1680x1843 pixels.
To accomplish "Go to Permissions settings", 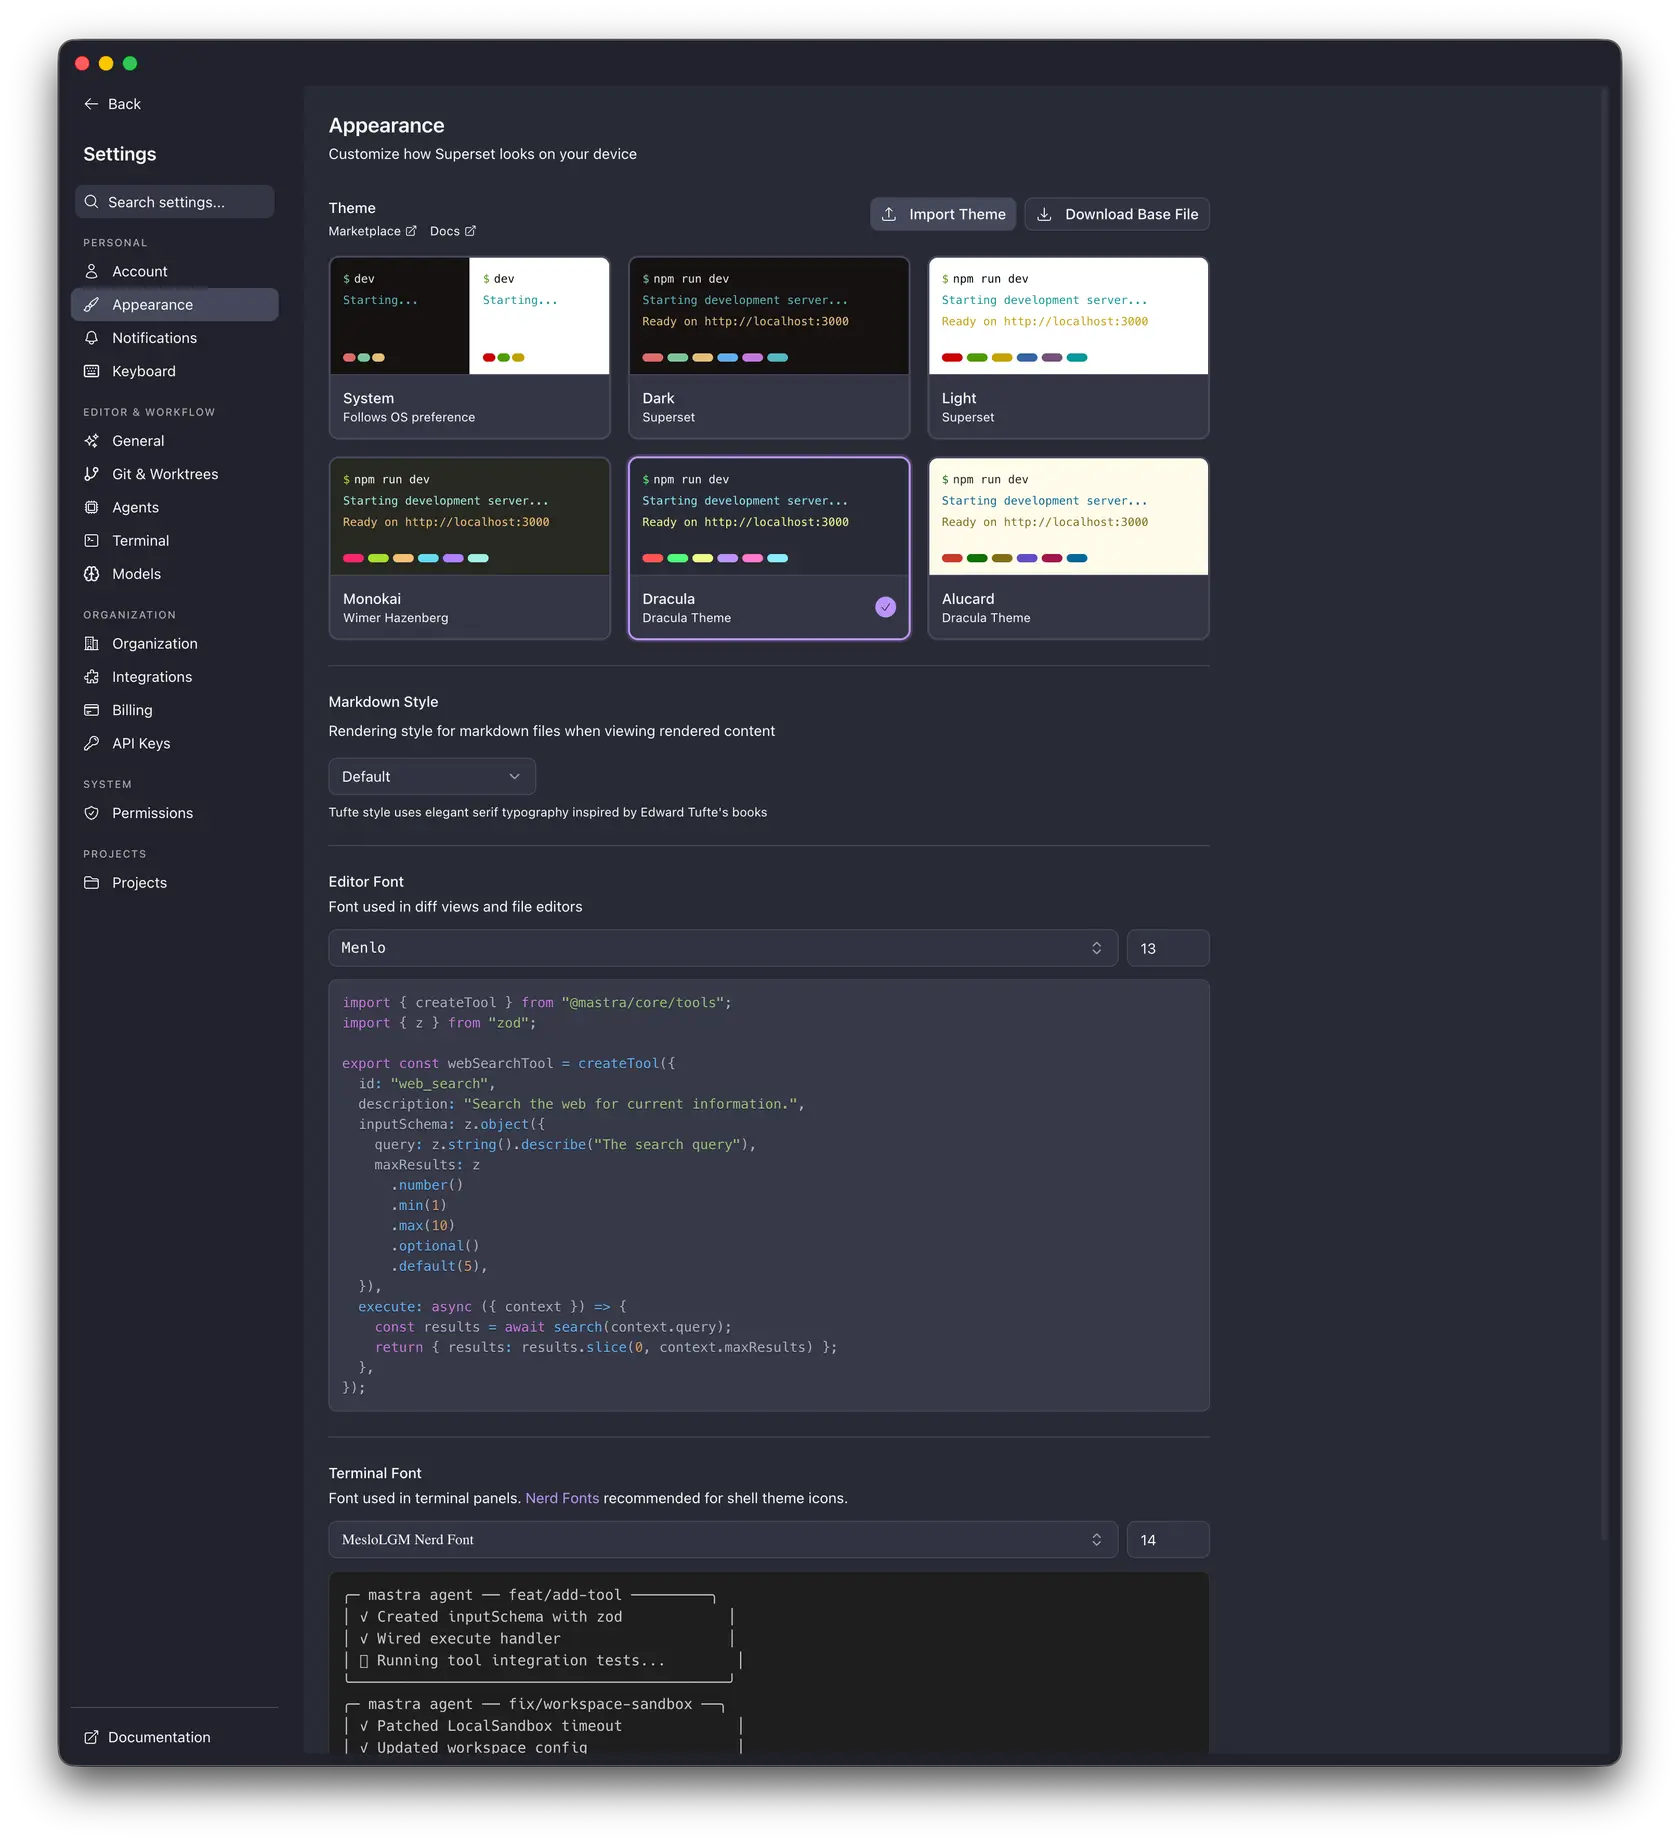I will pyautogui.click(x=175, y=813).
